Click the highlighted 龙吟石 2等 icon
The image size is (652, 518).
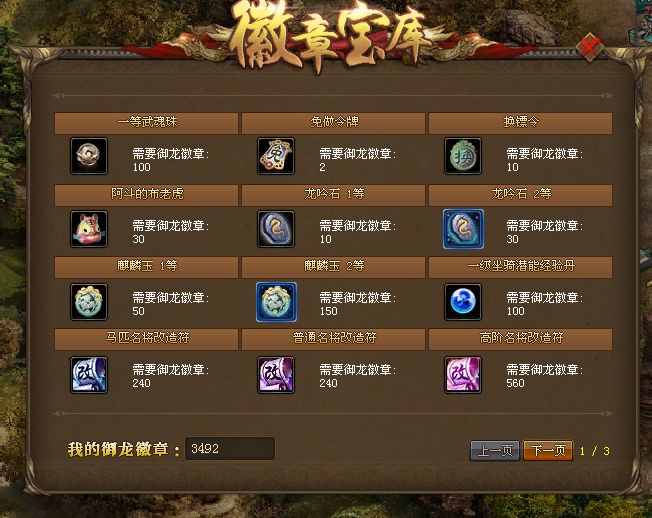[x=463, y=229]
